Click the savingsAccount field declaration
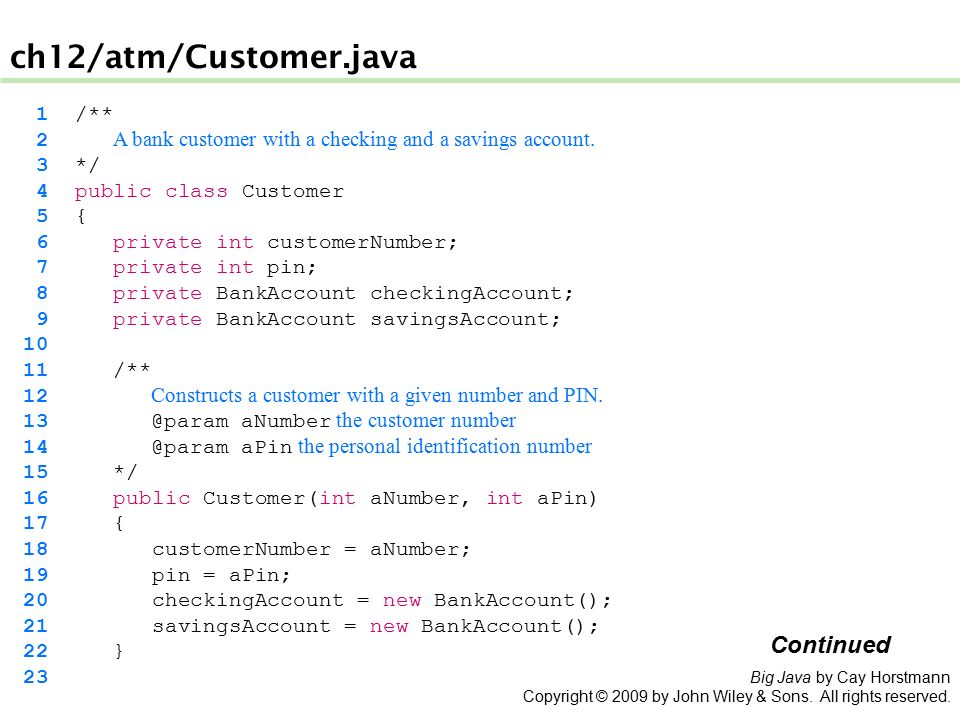The height and width of the screenshot is (720, 960). pos(336,319)
